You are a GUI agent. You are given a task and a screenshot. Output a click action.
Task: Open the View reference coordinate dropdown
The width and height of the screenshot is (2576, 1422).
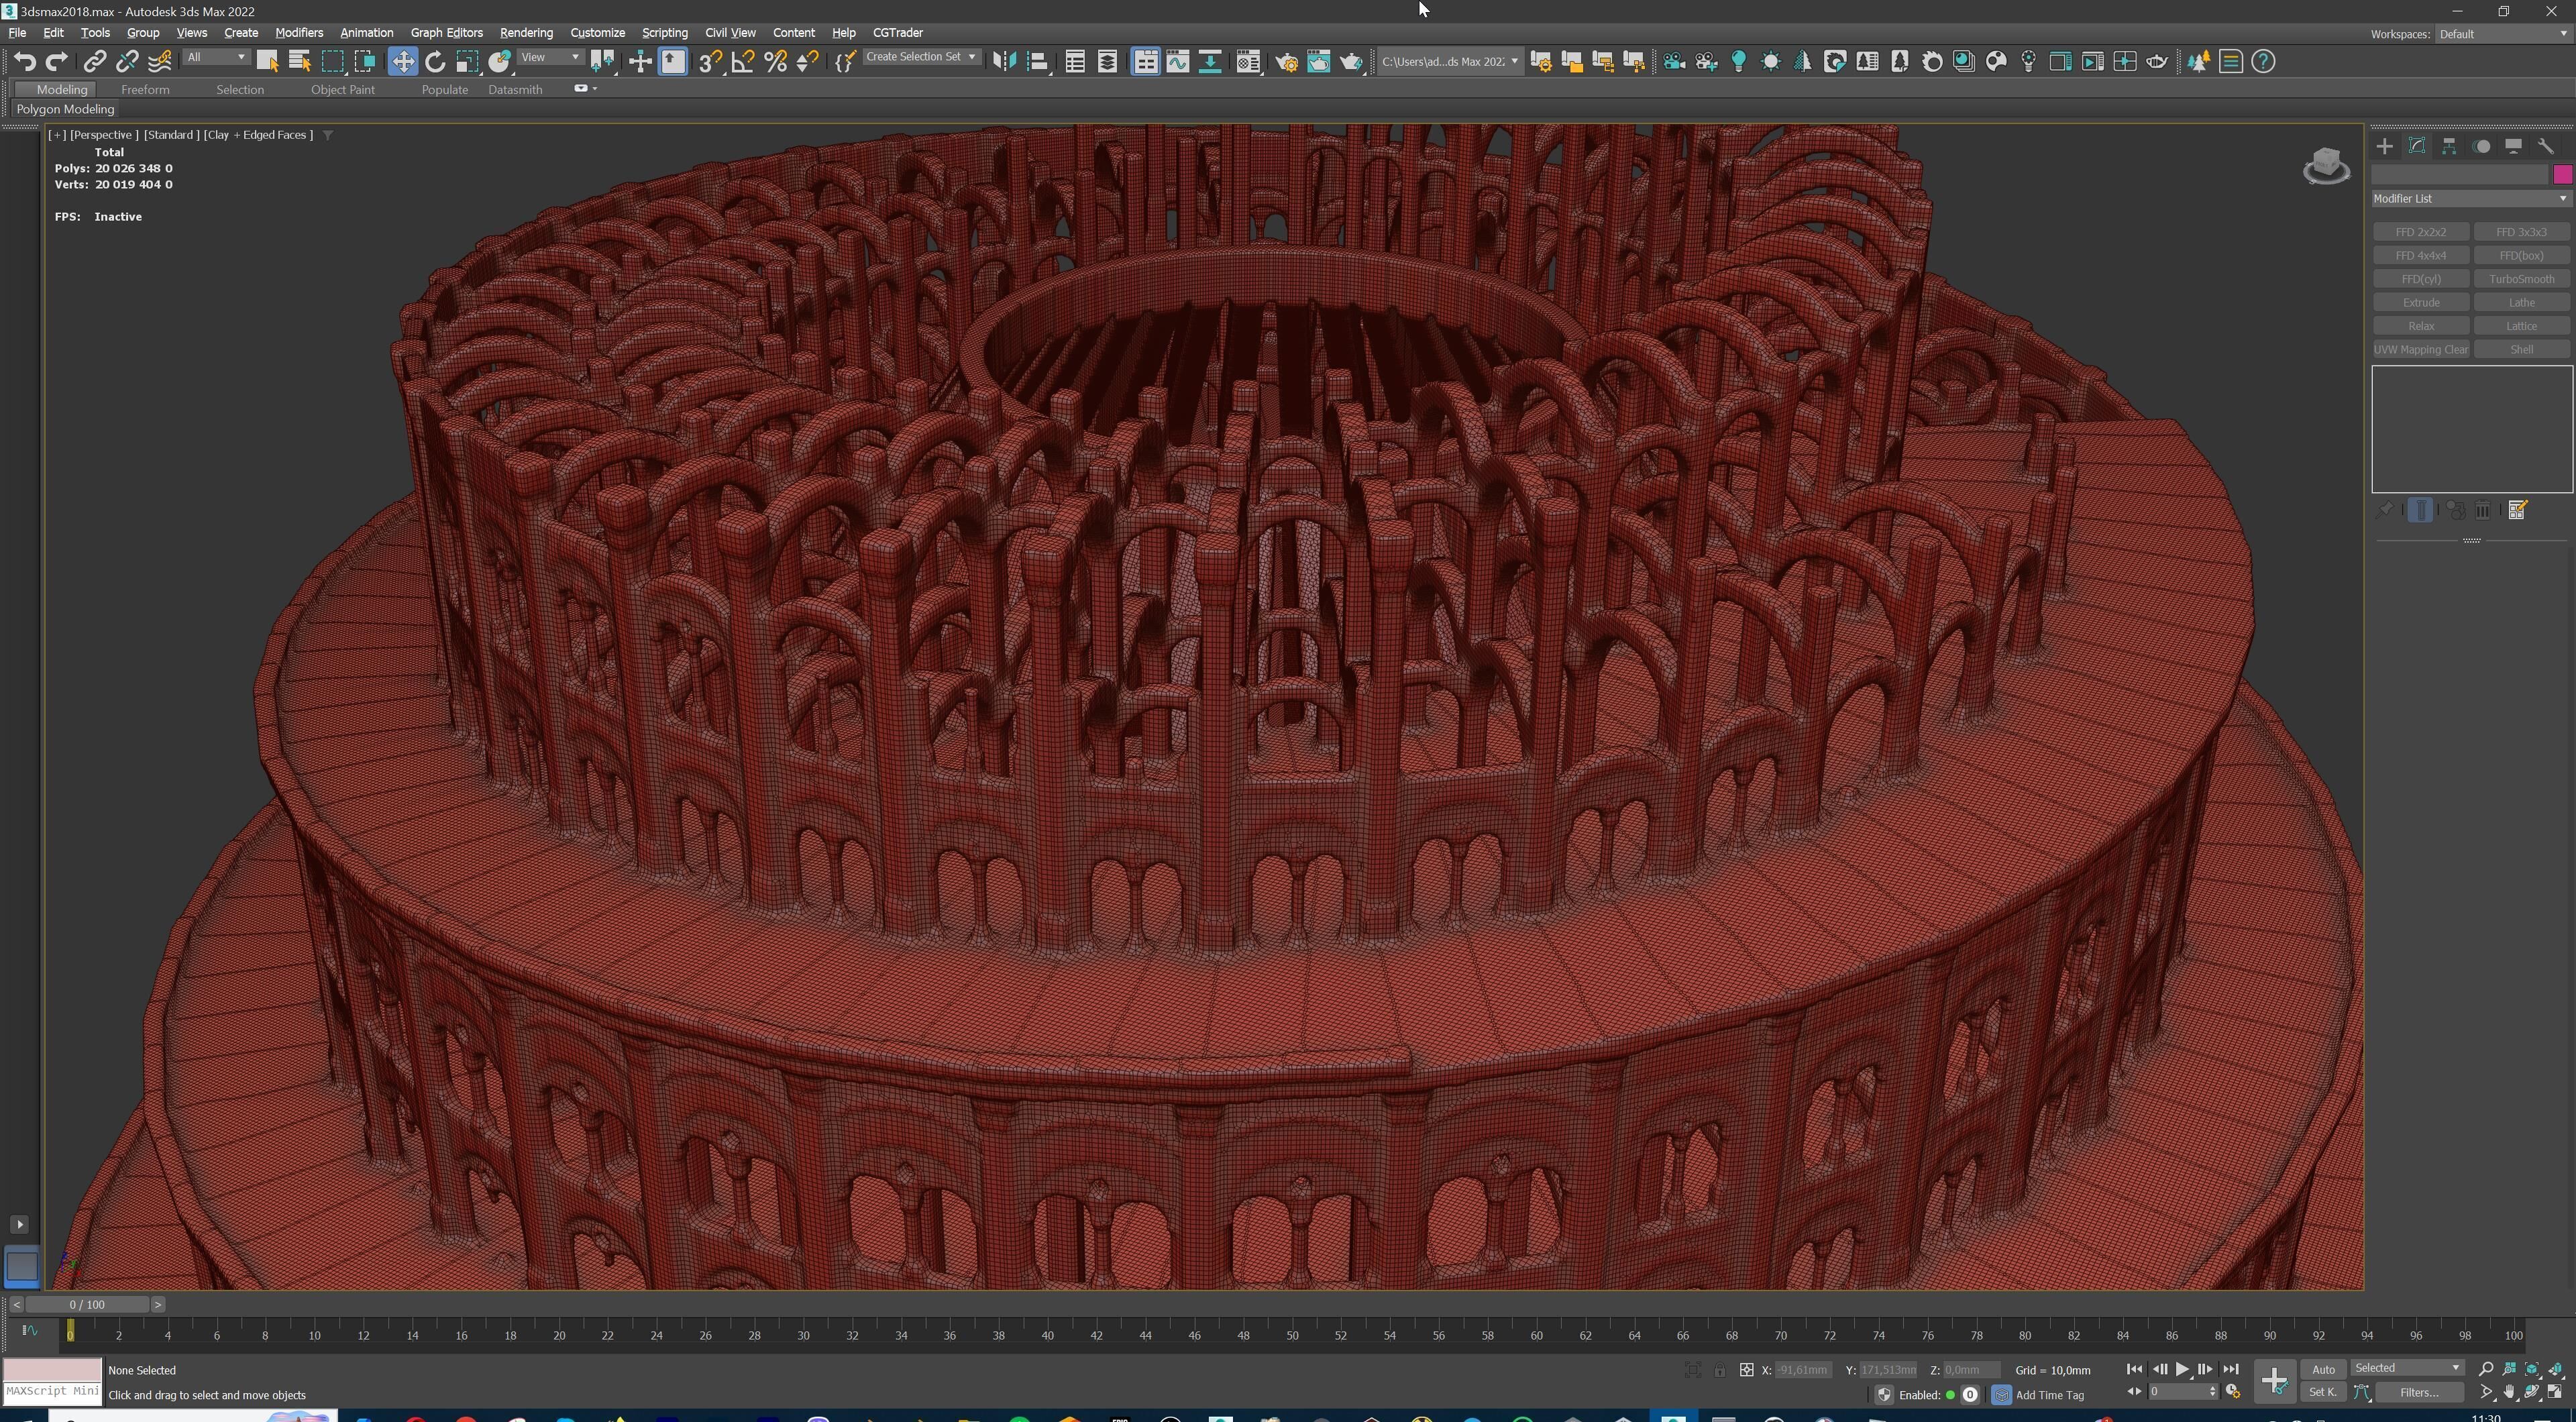(x=550, y=58)
